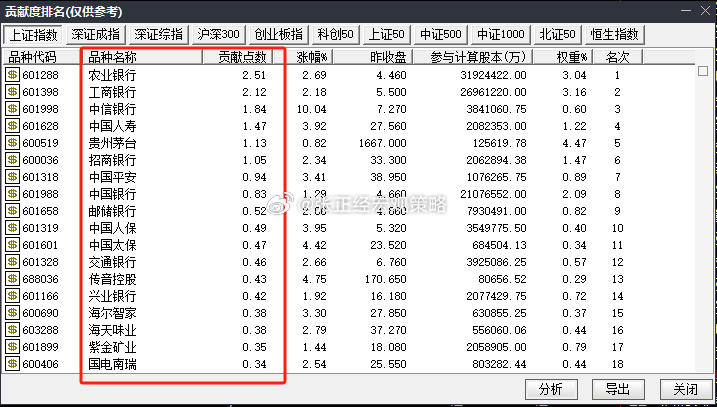This screenshot has width=717, height=407.
Task: Select the 中信银行 row name
Action: 112,109
